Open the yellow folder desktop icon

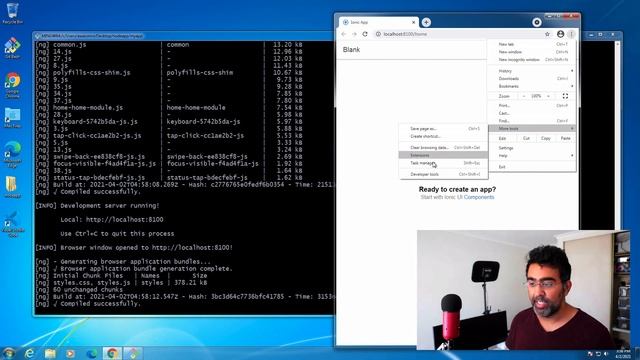12,187
